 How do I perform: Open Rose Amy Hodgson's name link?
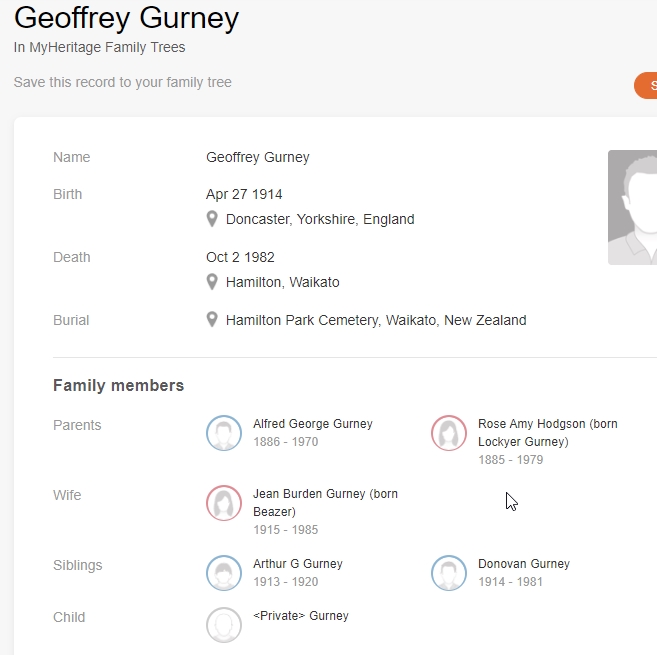point(548,432)
